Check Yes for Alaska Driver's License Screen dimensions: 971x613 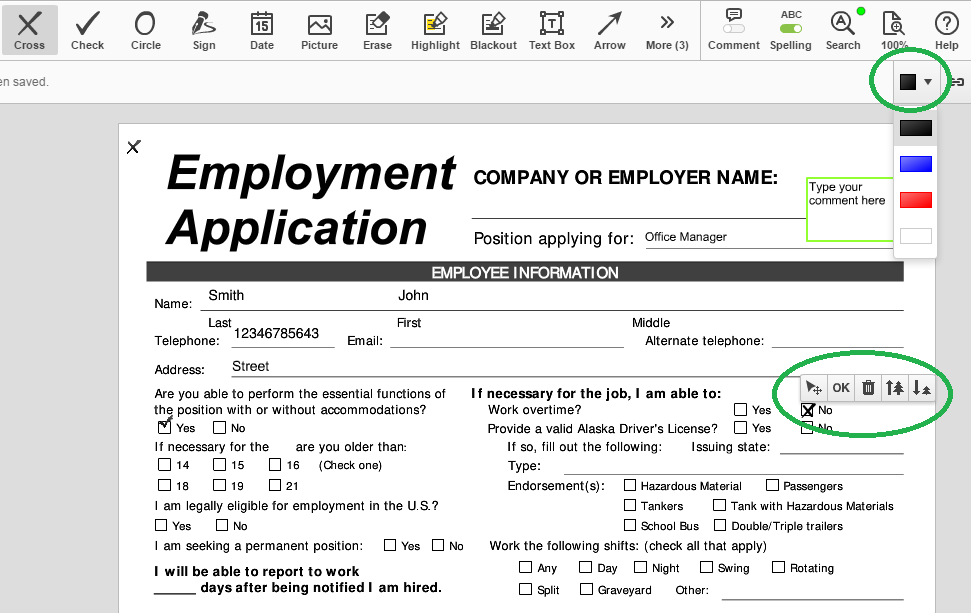coord(740,427)
